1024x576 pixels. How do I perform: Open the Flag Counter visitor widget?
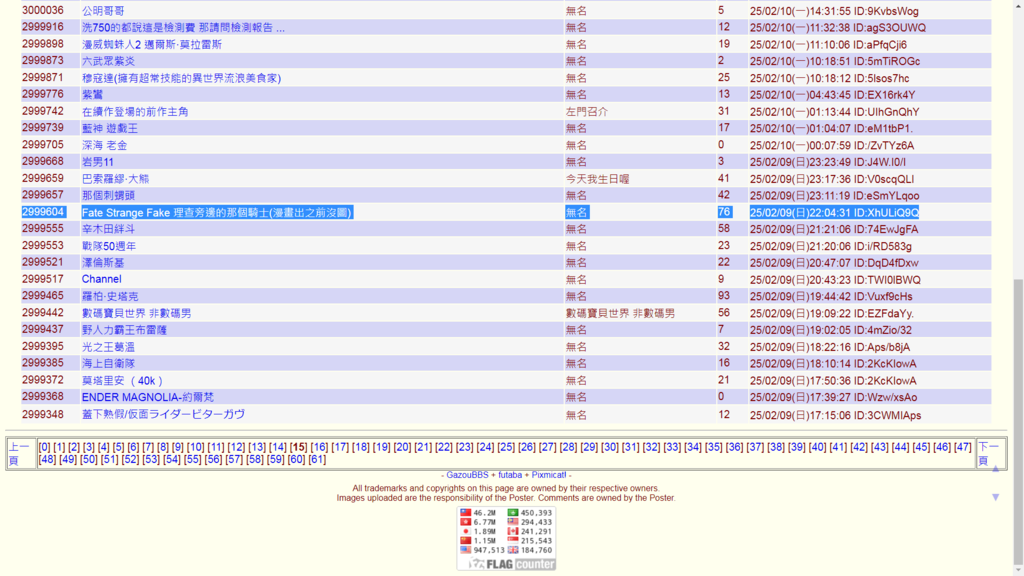pyautogui.click(x=506, y=538)
